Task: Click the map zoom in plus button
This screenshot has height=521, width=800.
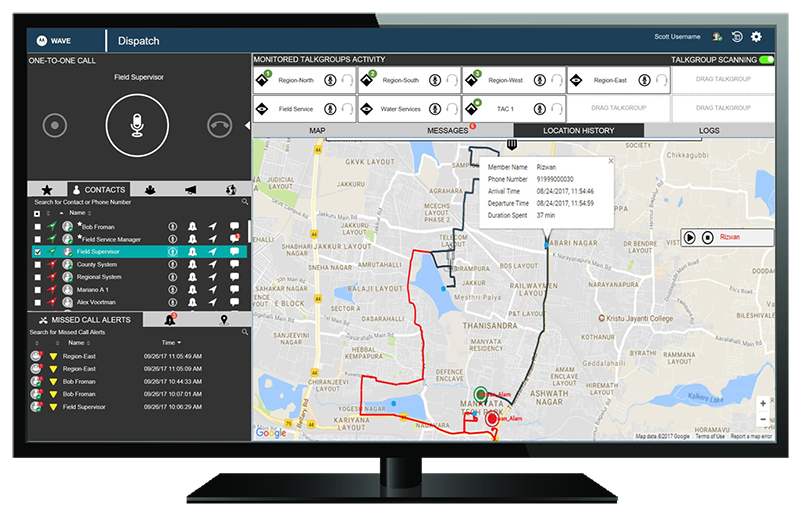Action: click(763, 402)
